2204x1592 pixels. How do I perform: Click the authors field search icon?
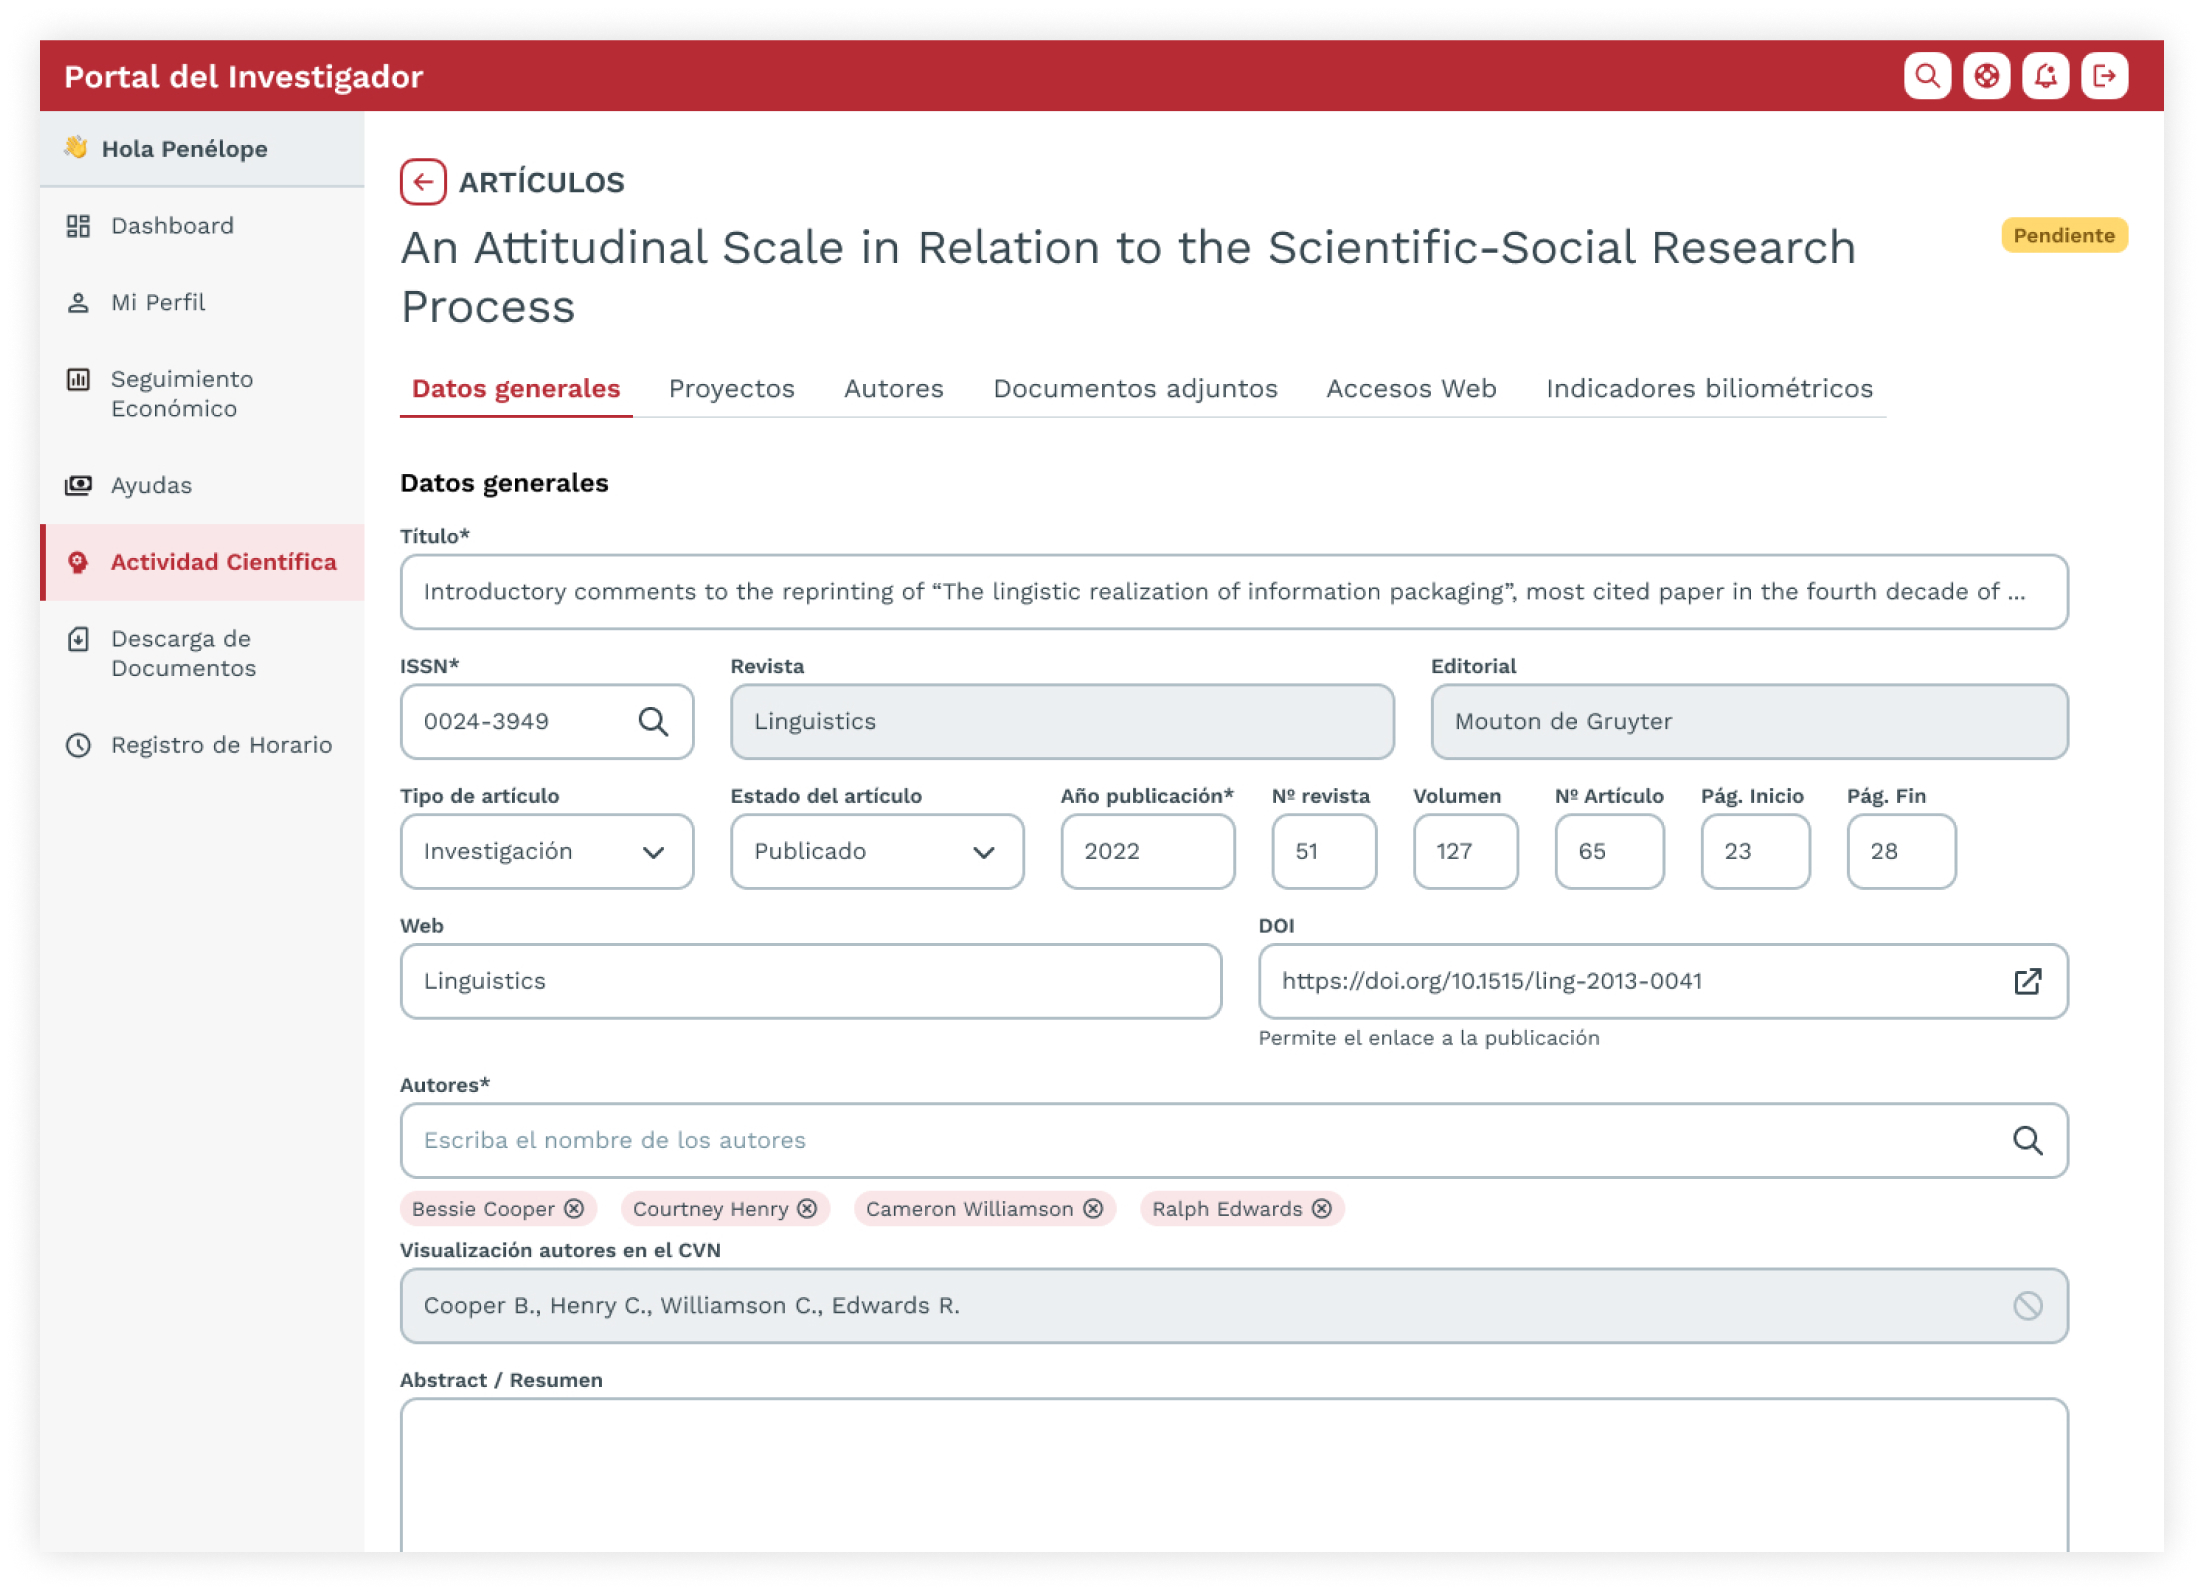[2026, 1140]
